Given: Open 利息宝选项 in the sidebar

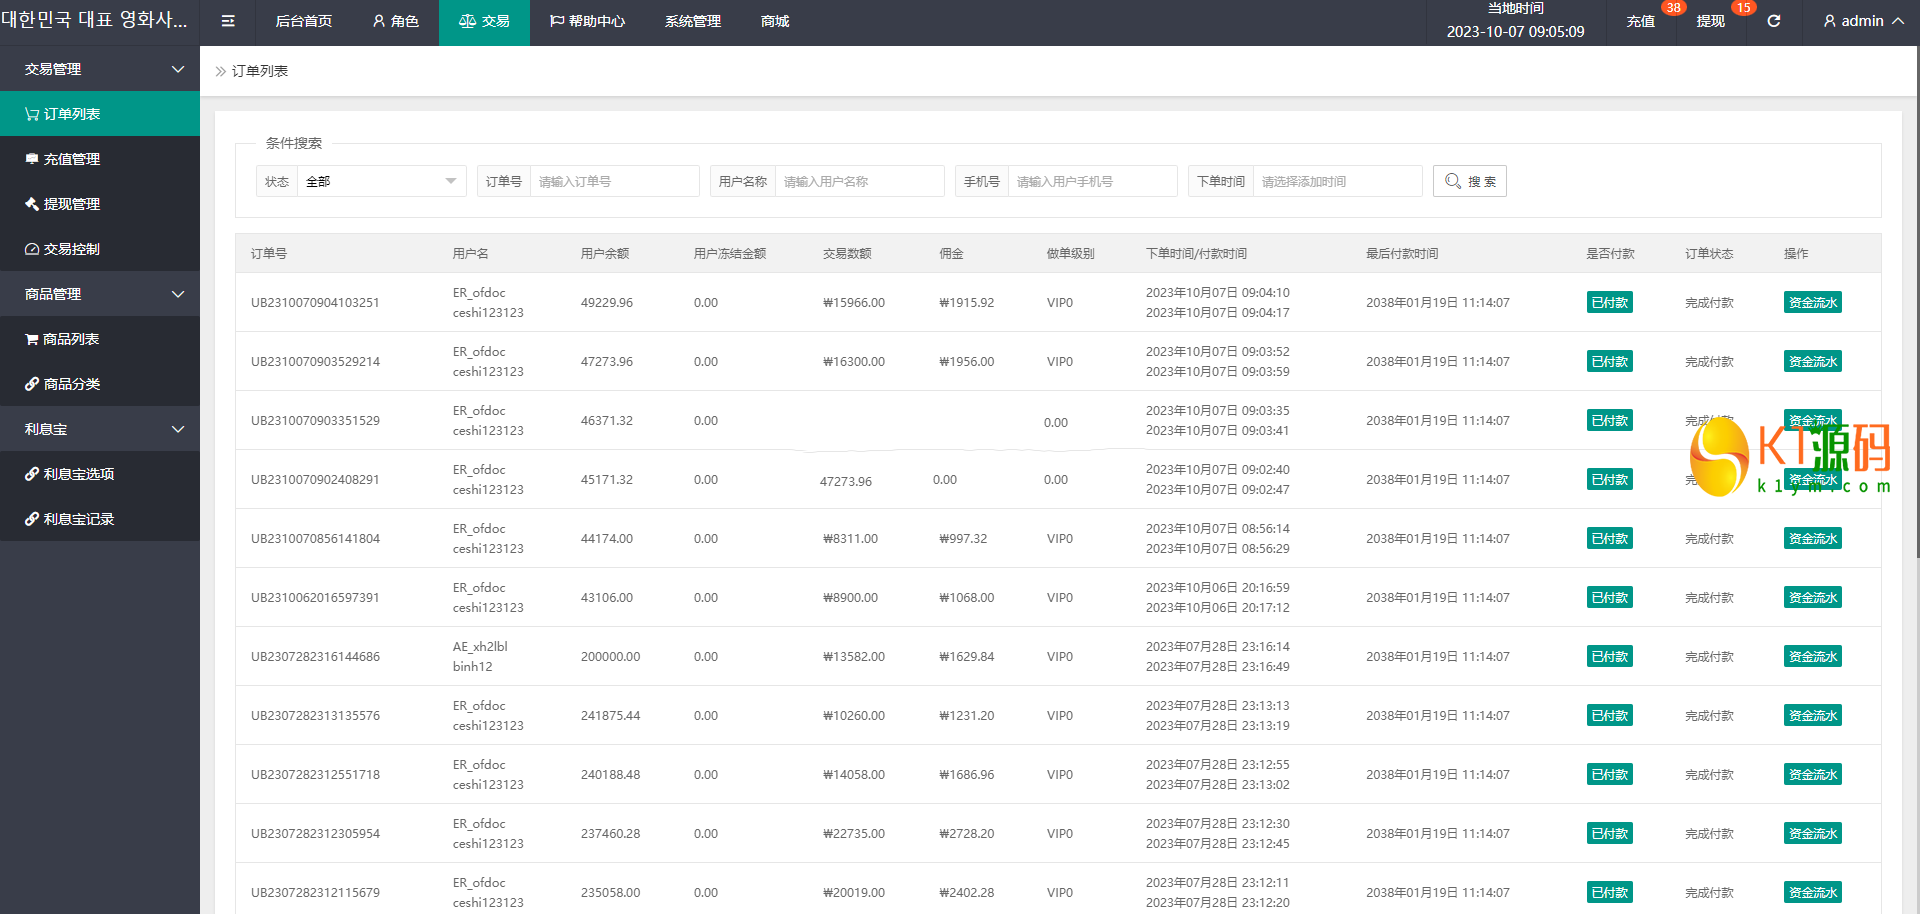Looking at the screenshot, I should tap(78, 474).
